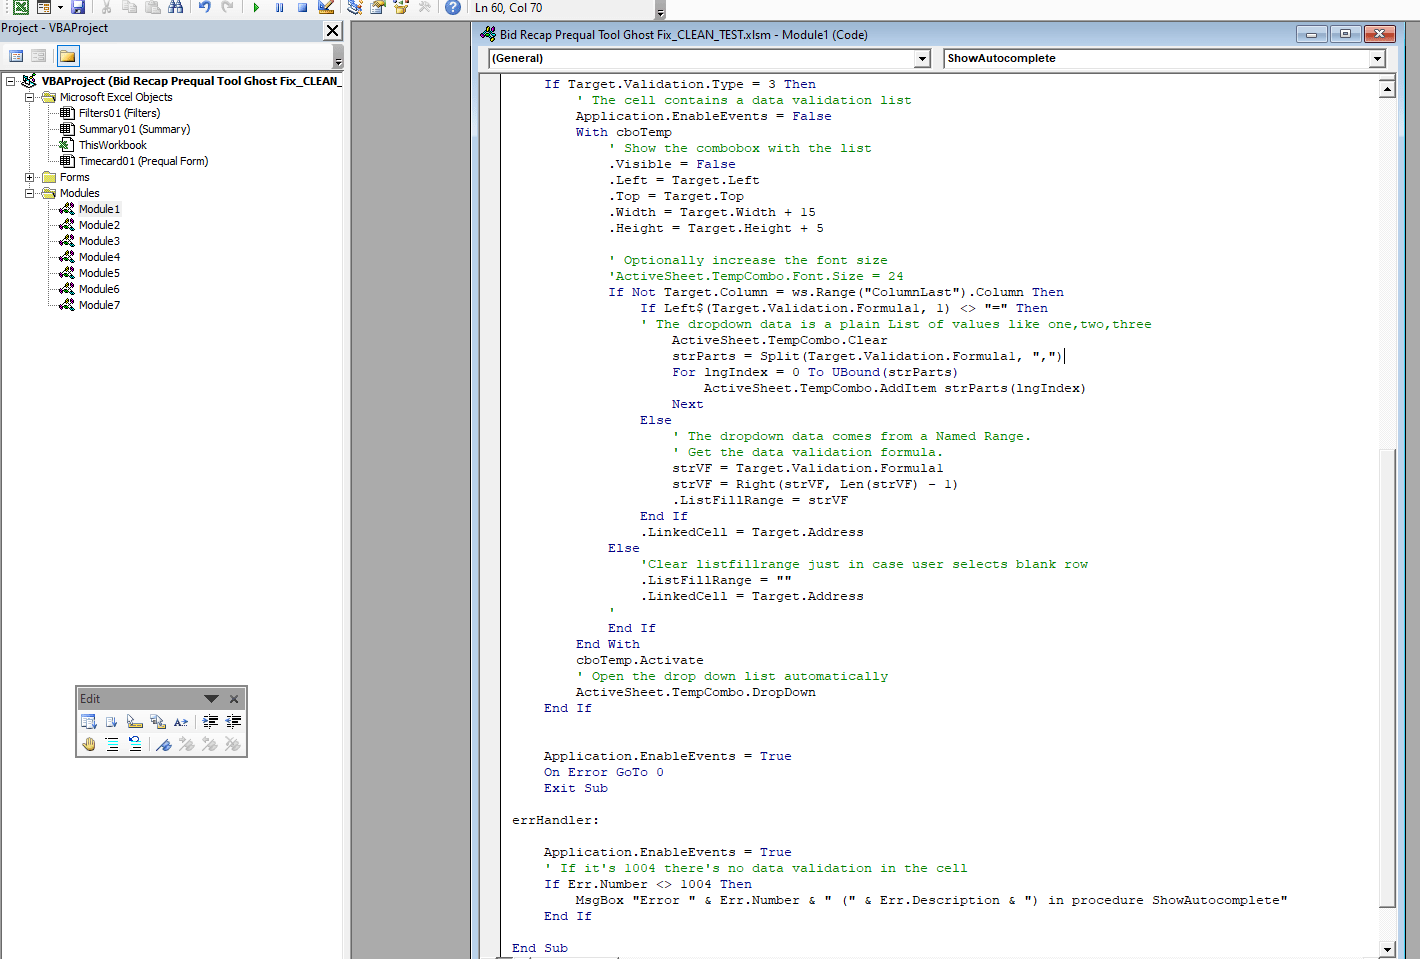Open the Insert UserForm dropdown arrow
Image resolution: width=1420 pixels, height=959 pixels.
point(59,7)
